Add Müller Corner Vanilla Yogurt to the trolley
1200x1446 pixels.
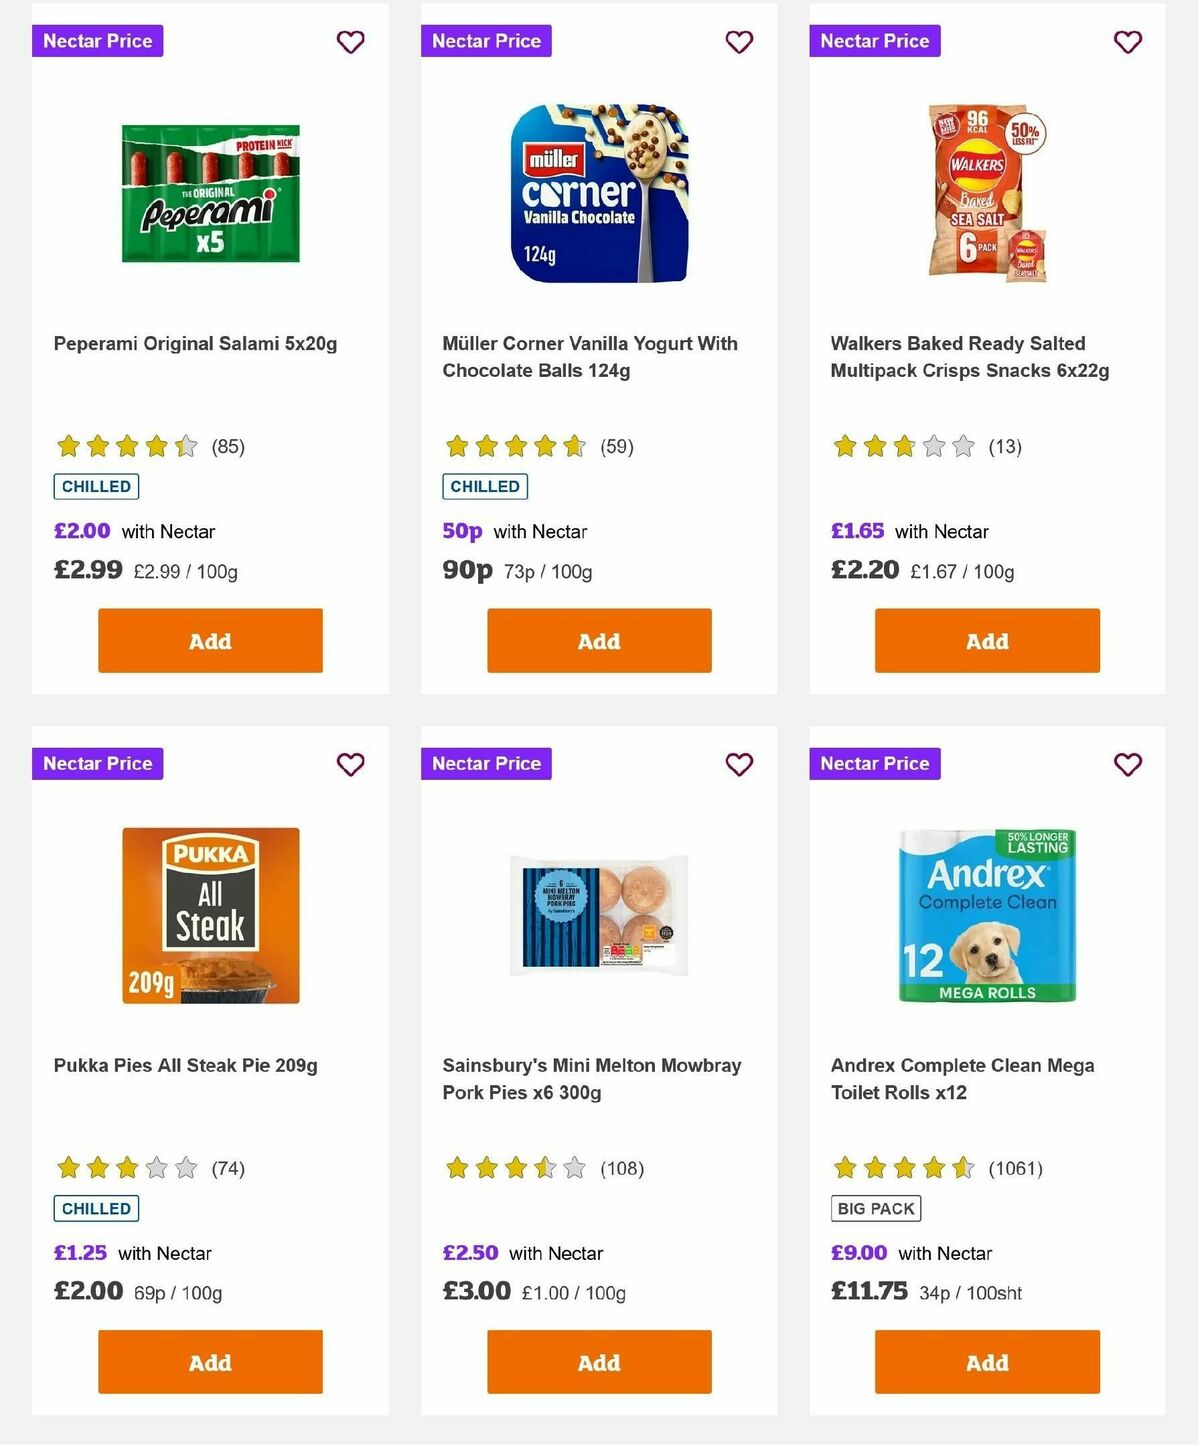[x=598, y=640]
